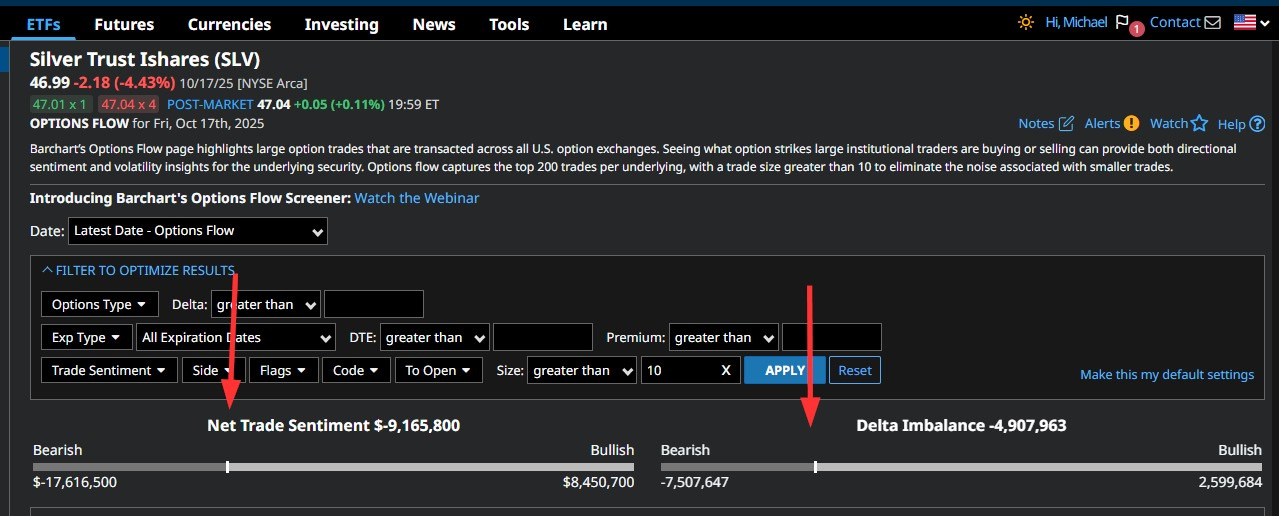The height and width of the screenshot is (516, 1279).
Task: Open the ETFs menu tab
Action: click(45, 24)
